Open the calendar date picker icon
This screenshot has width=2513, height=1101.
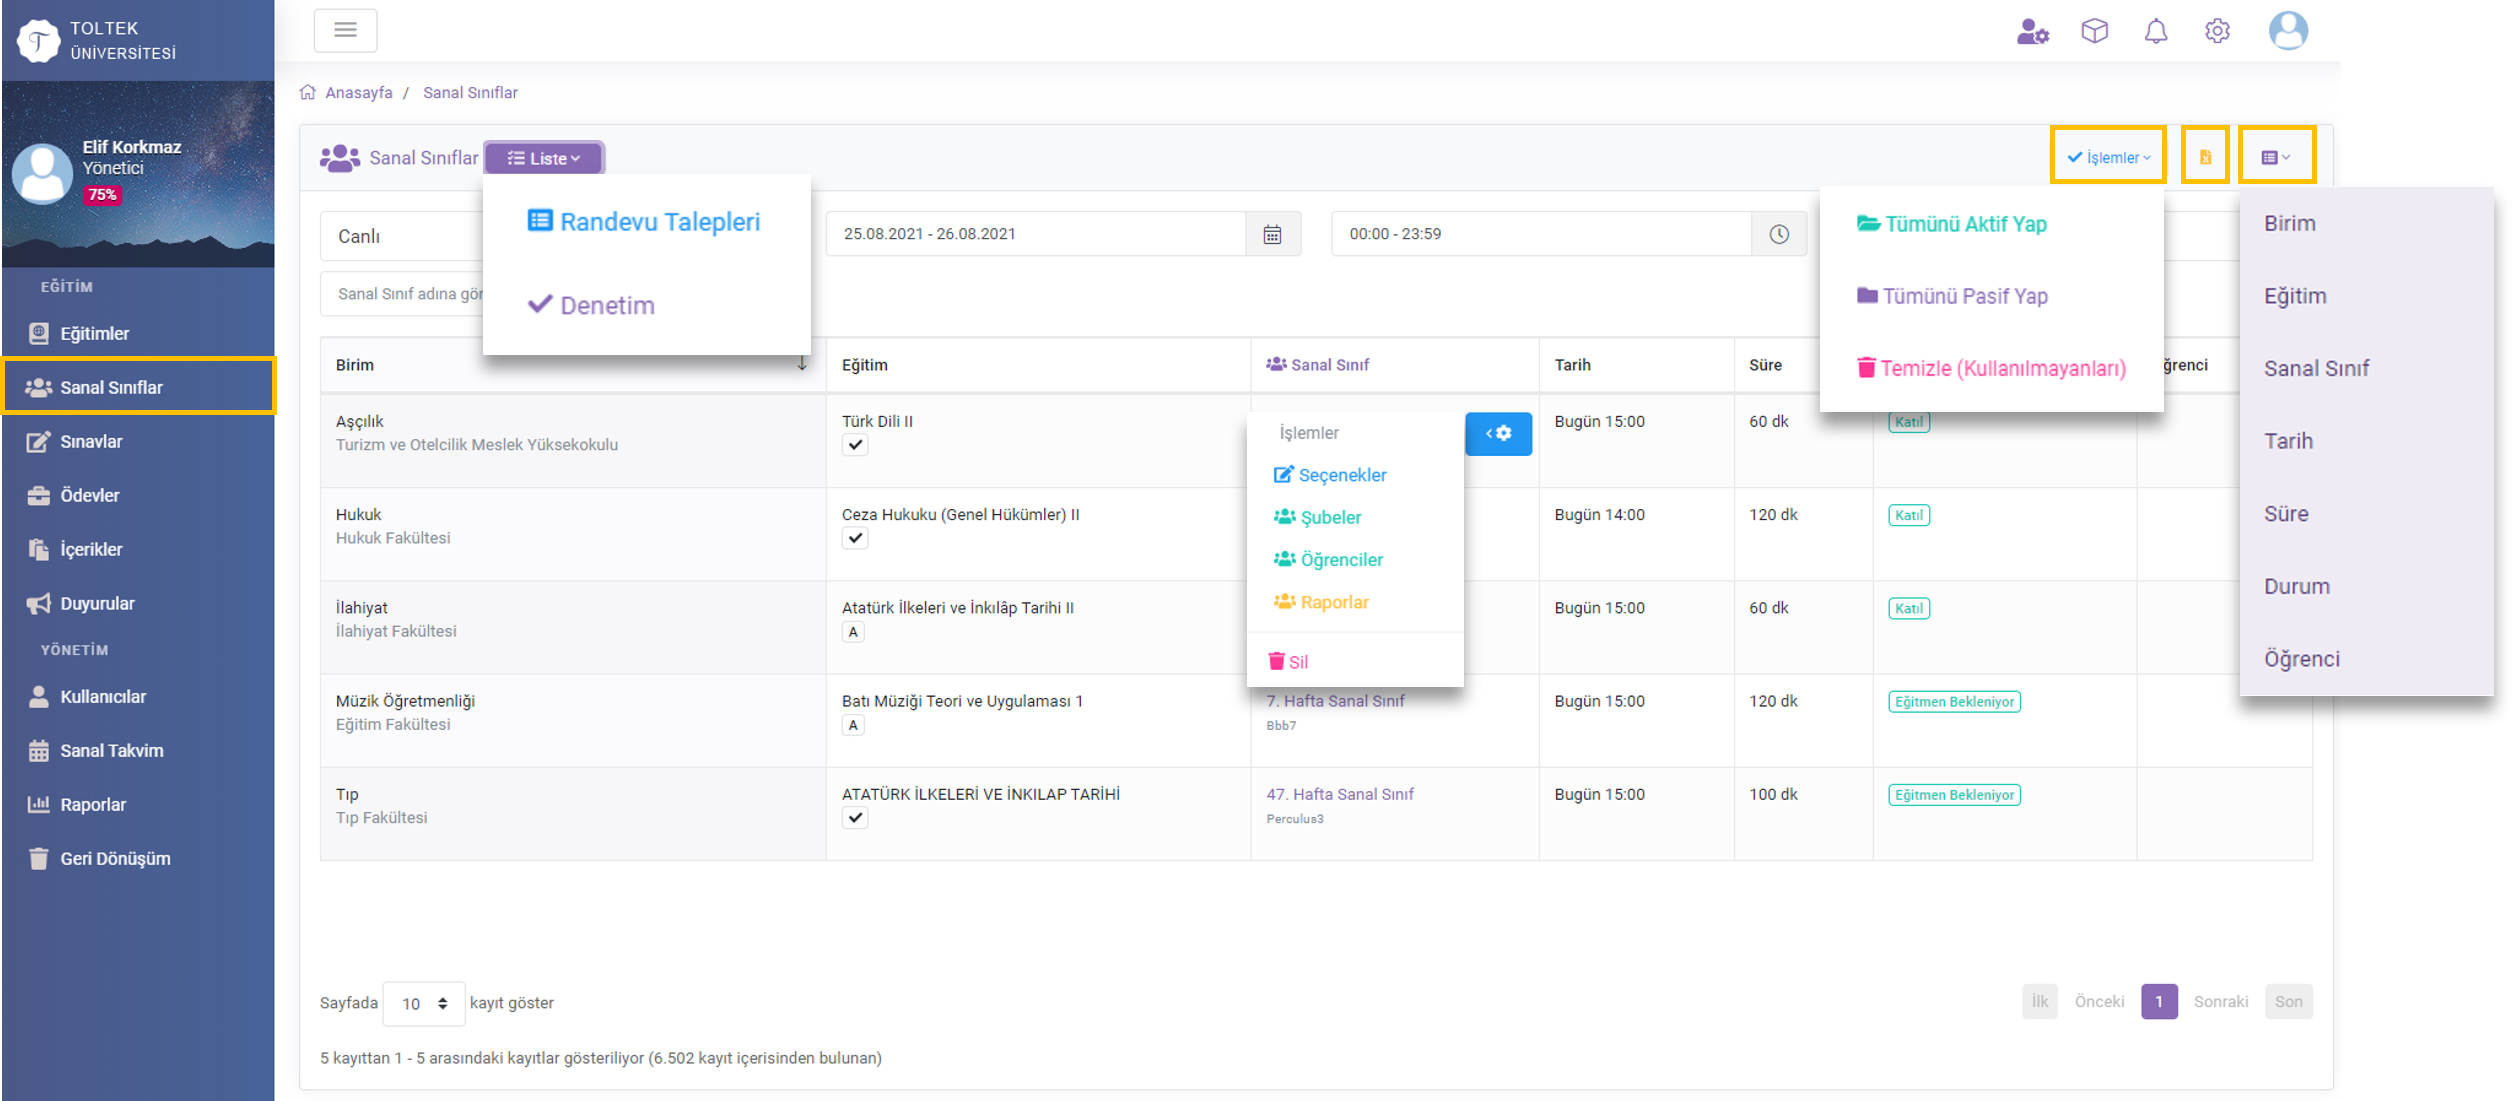click(x=1272, y=234)
